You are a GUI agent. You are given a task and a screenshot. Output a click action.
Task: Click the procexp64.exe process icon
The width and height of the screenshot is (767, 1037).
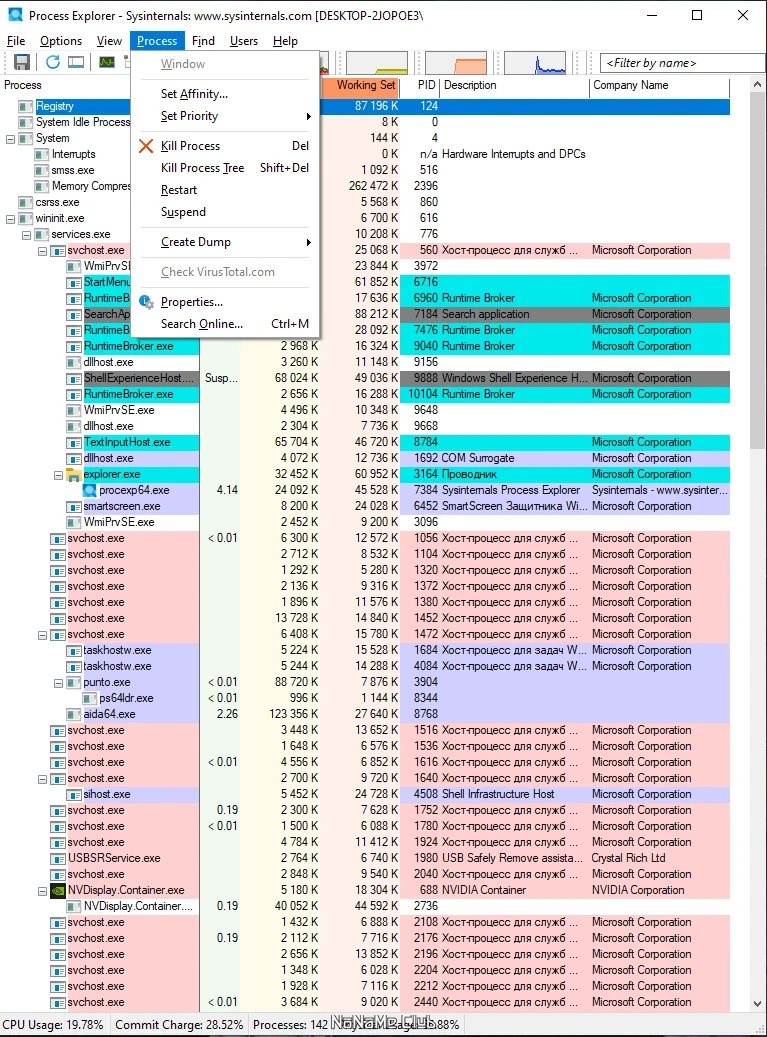90,490
